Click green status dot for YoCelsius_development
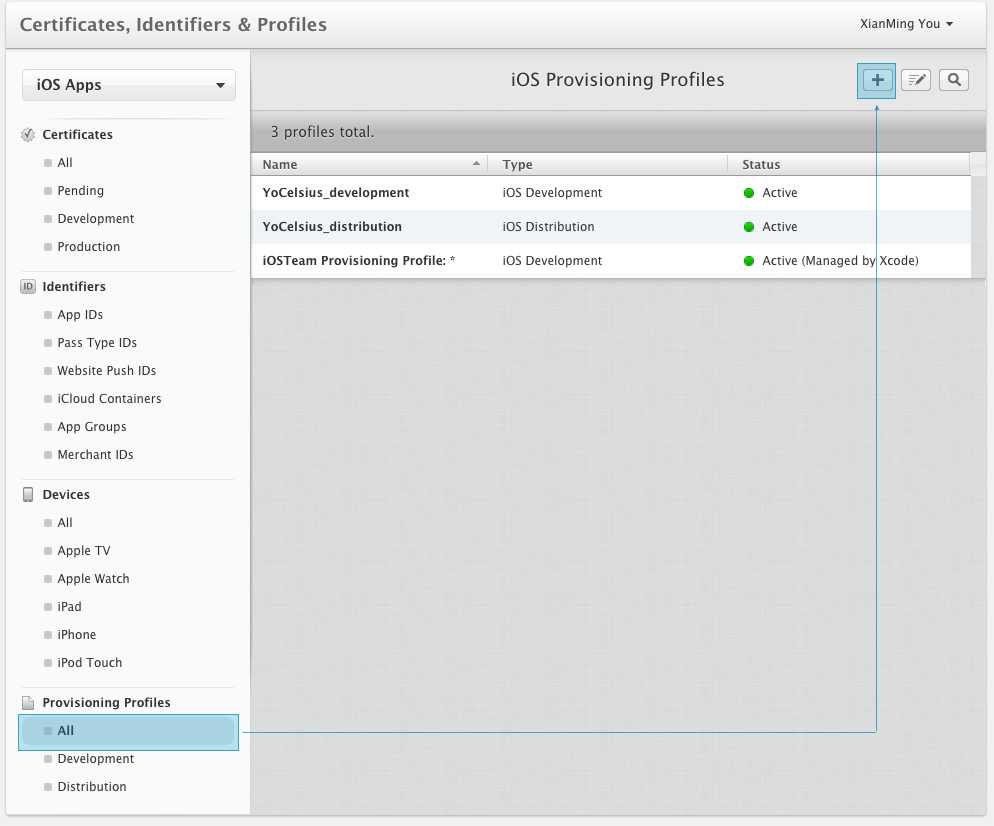Viewport: 994px width, 826px height. 749,193
